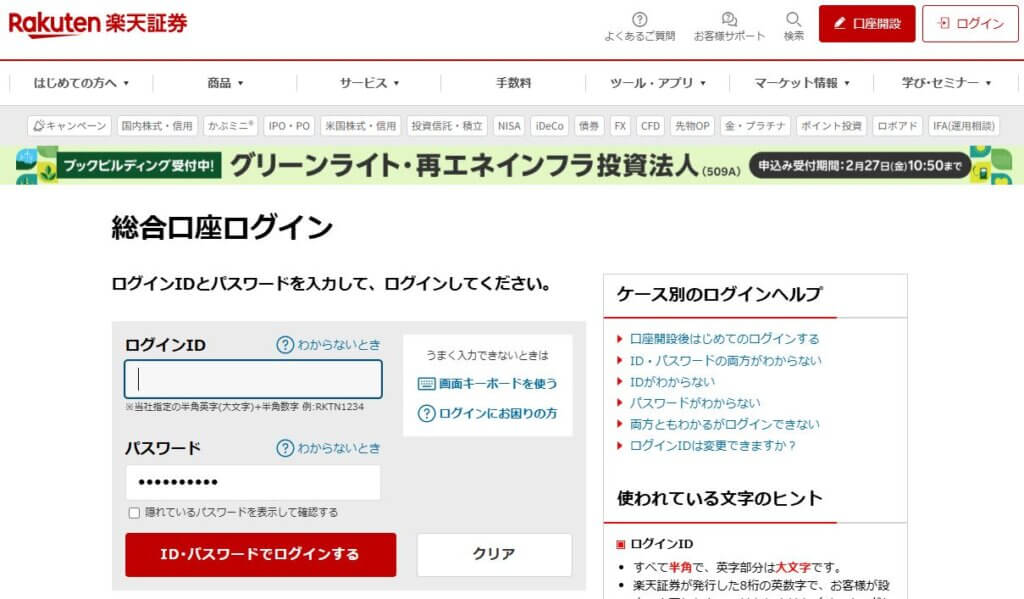Expand the はじめての方へ dropdown menu

coord(81,83)
